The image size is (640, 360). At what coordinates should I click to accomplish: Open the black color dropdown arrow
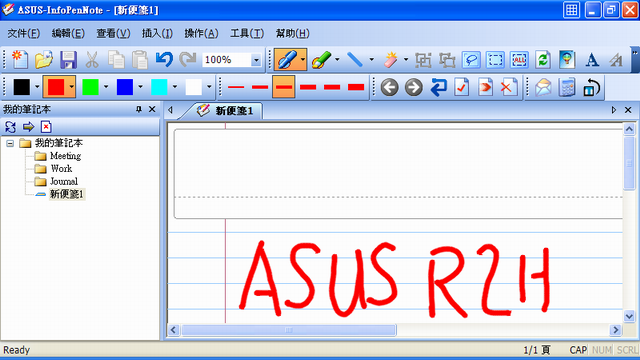pos(37,87)
